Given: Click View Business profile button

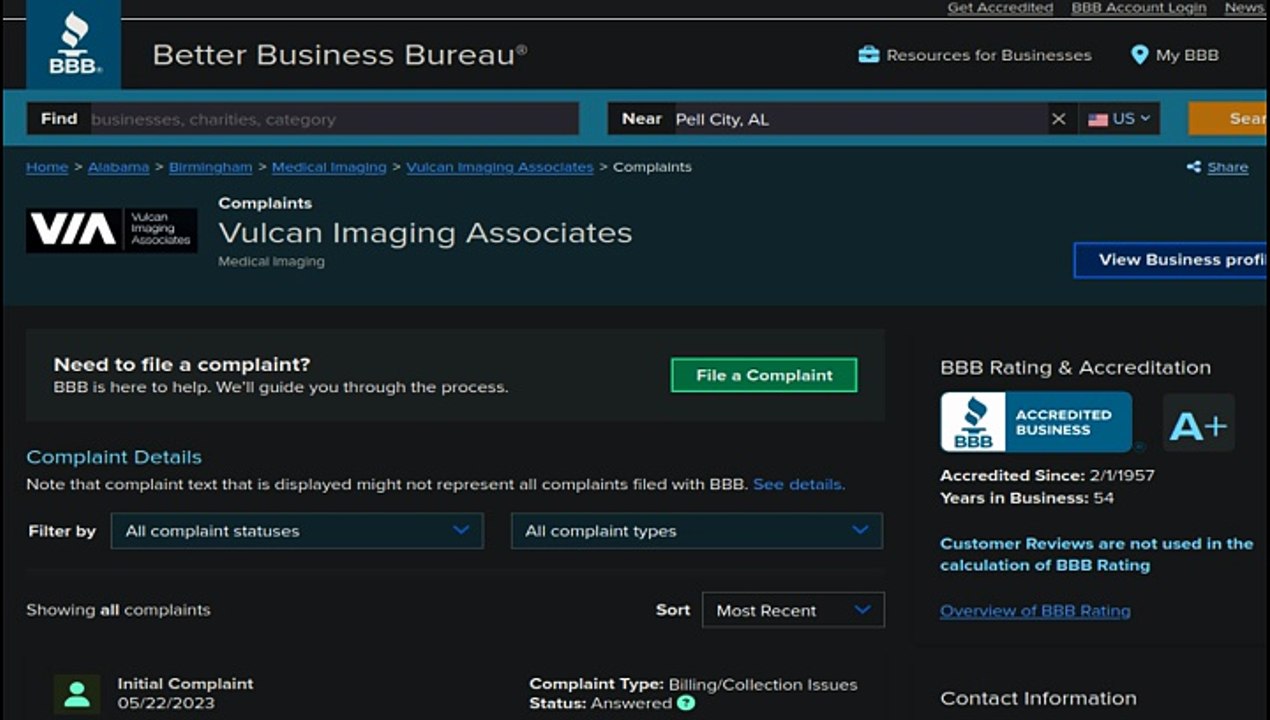Looking at the screenshot, I should point(1172,260).
